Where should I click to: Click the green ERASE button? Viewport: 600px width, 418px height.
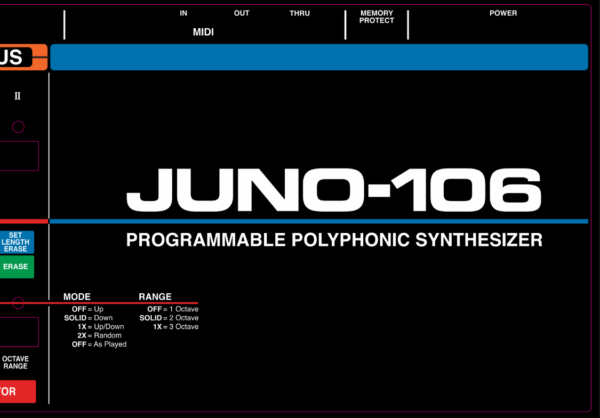[x=16, y=266]
